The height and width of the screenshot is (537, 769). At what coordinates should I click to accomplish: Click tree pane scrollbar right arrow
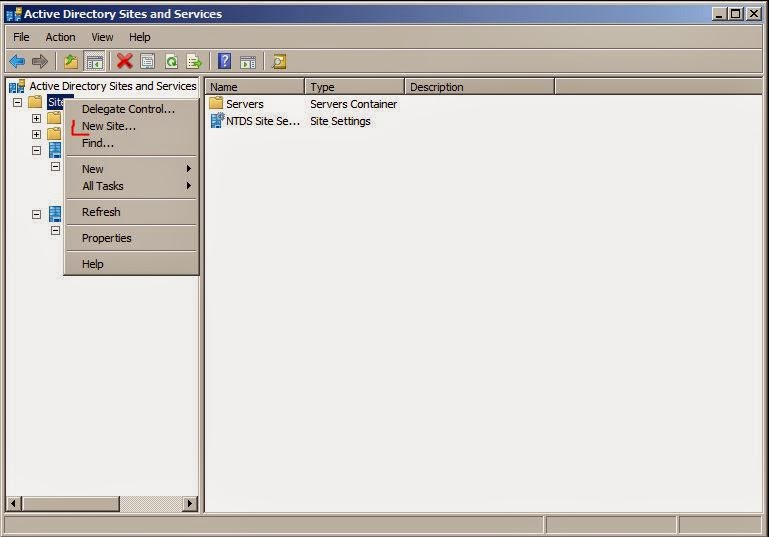[x=190, y=503]
